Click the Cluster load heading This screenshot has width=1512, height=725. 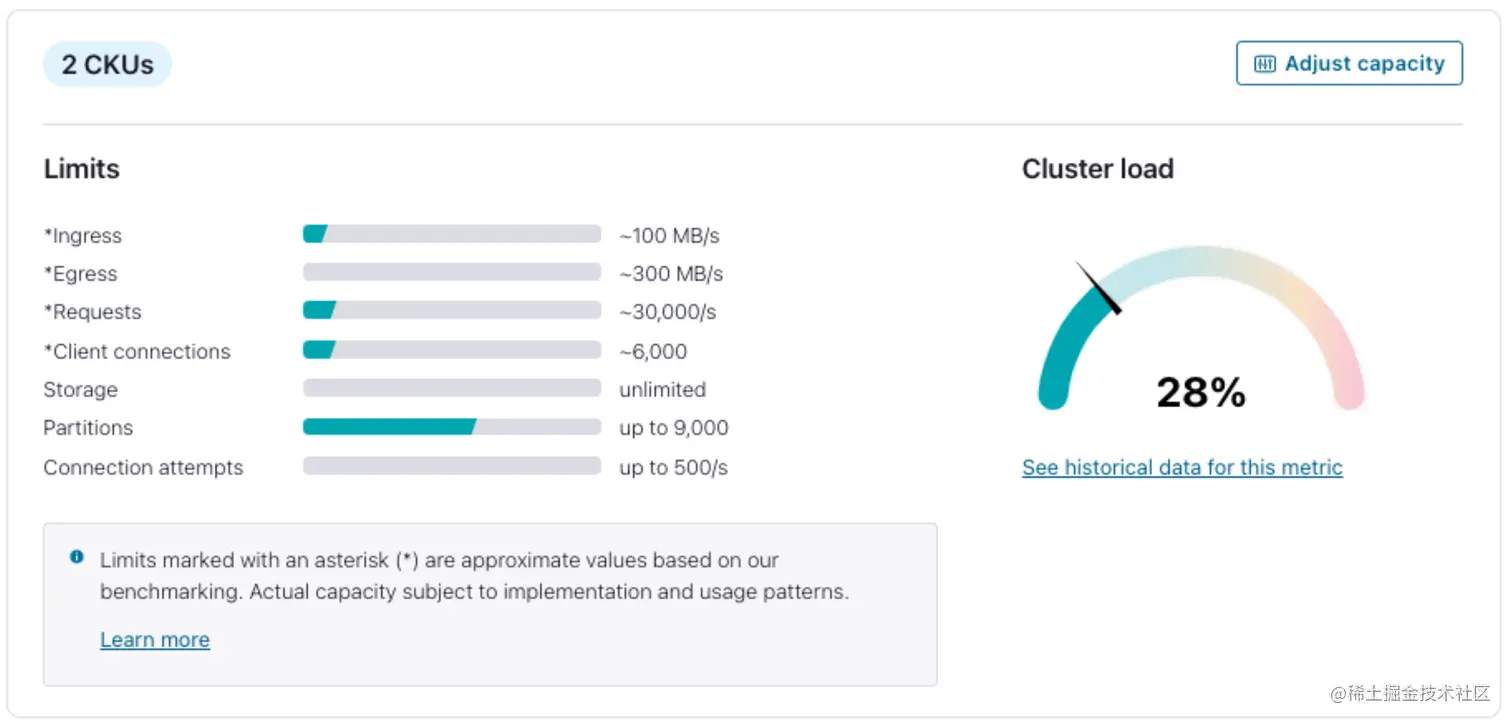pyautogui.click(x=1097, y=168)
